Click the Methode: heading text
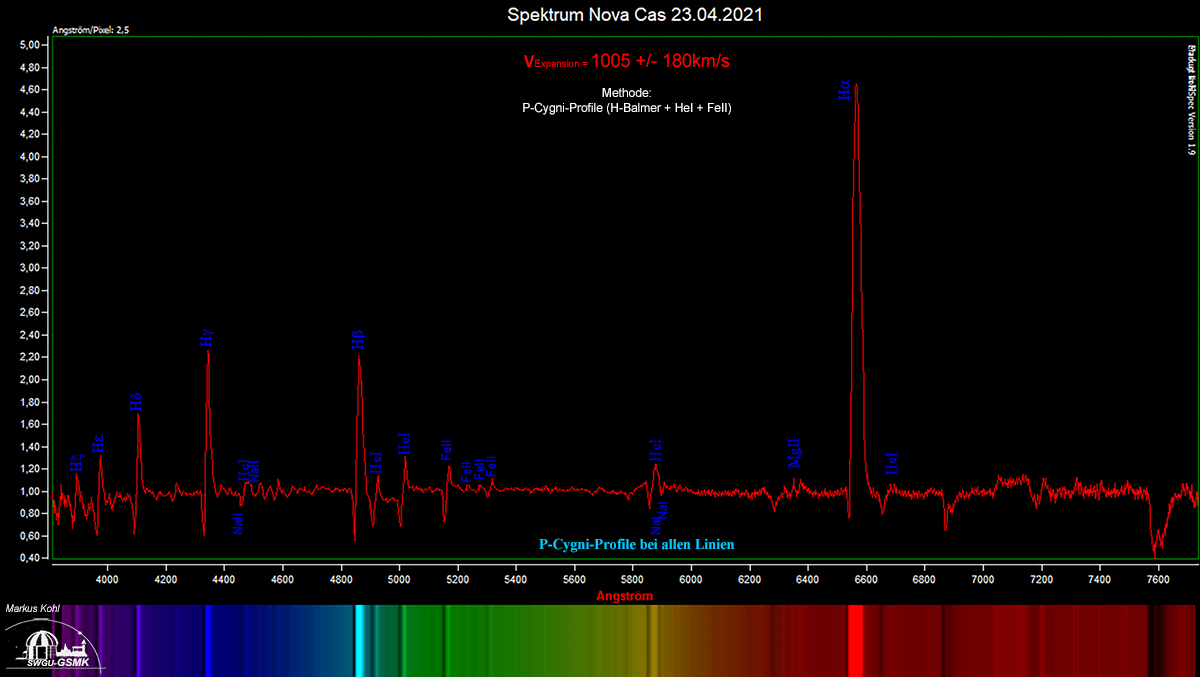The height and width of the screenshot is (677, 1200). pos(626,92)
